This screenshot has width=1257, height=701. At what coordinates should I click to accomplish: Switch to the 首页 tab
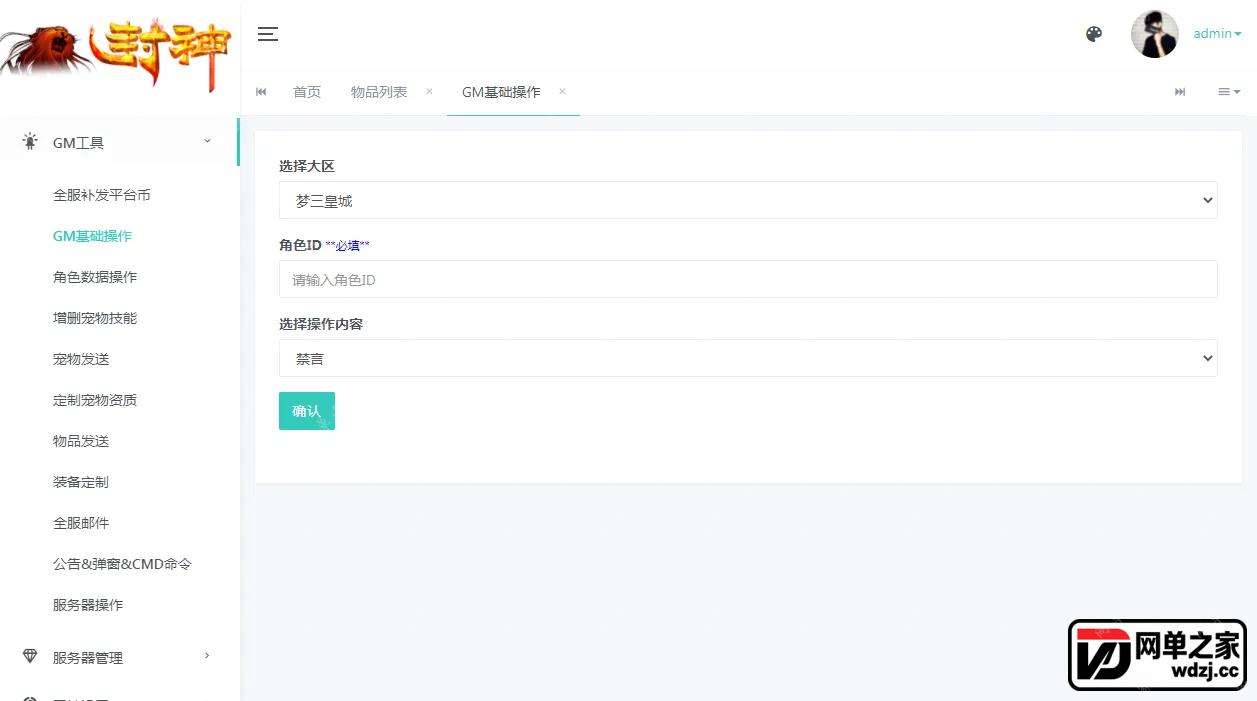(307, 92)
